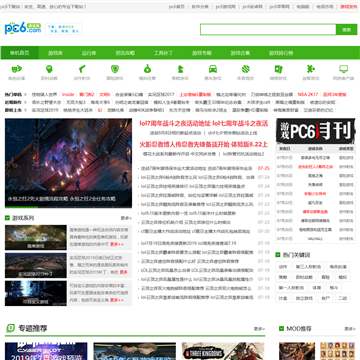Select the 第一人称射击 keyword tag
This screenshot has height=360, width=360.
coord(291,287)
